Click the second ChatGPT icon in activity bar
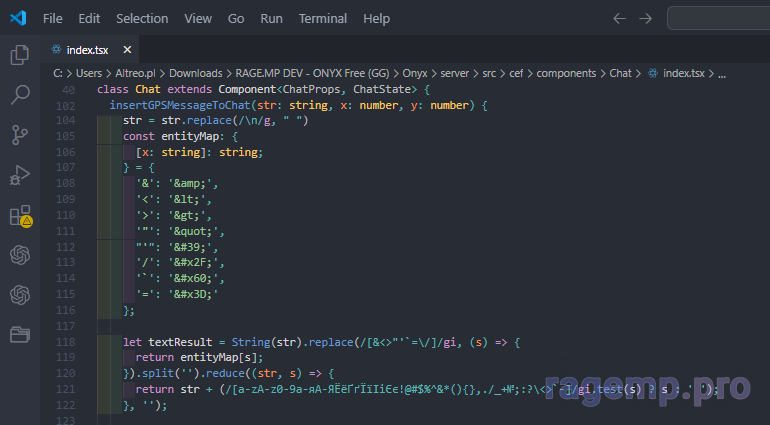This screenshot has height=425, width=770. 20,295
